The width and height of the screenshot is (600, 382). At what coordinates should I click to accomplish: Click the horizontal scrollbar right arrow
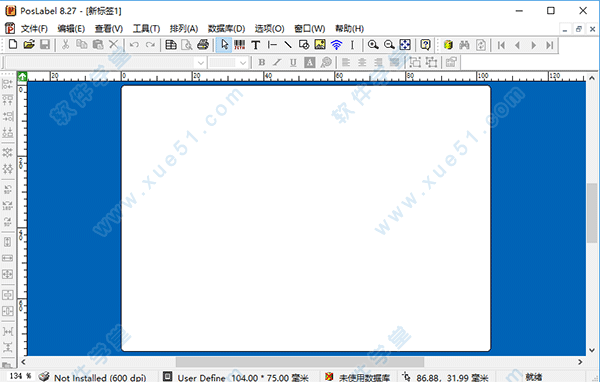click(x=580, y=362)
